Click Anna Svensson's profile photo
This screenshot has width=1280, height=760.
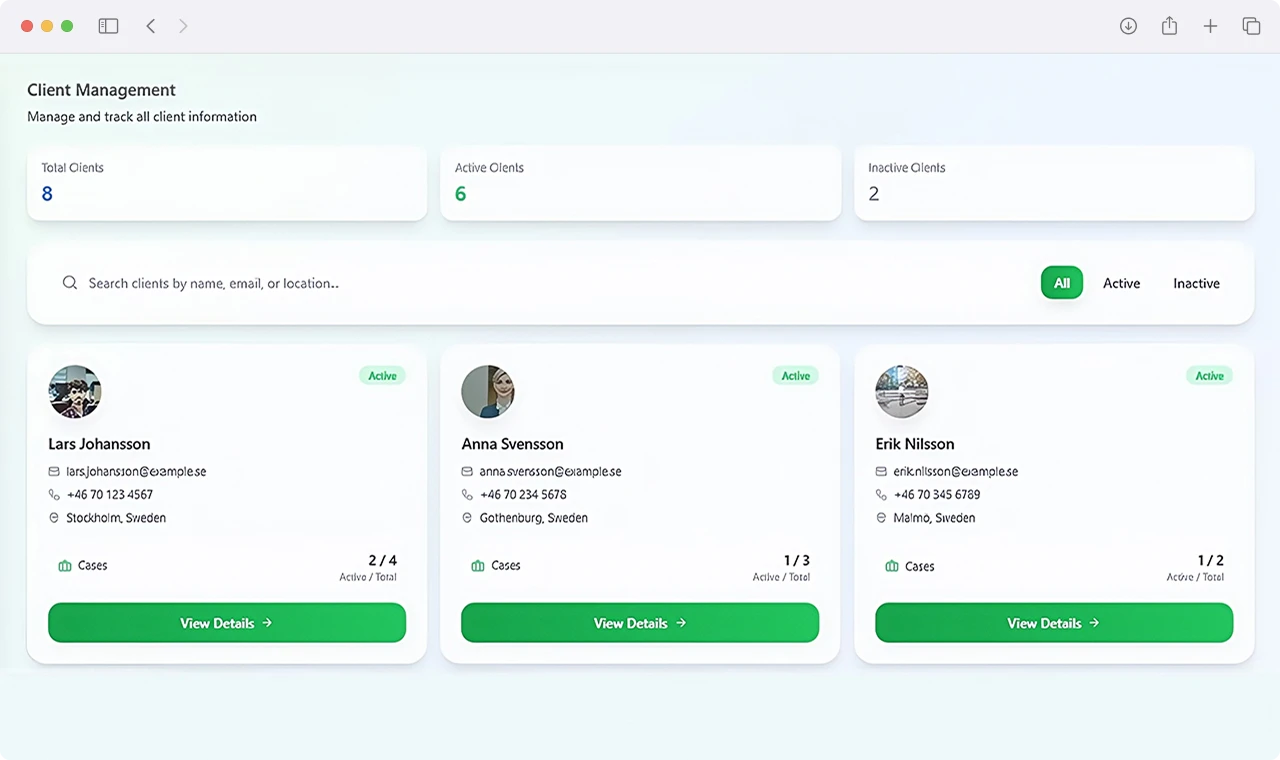488,392
